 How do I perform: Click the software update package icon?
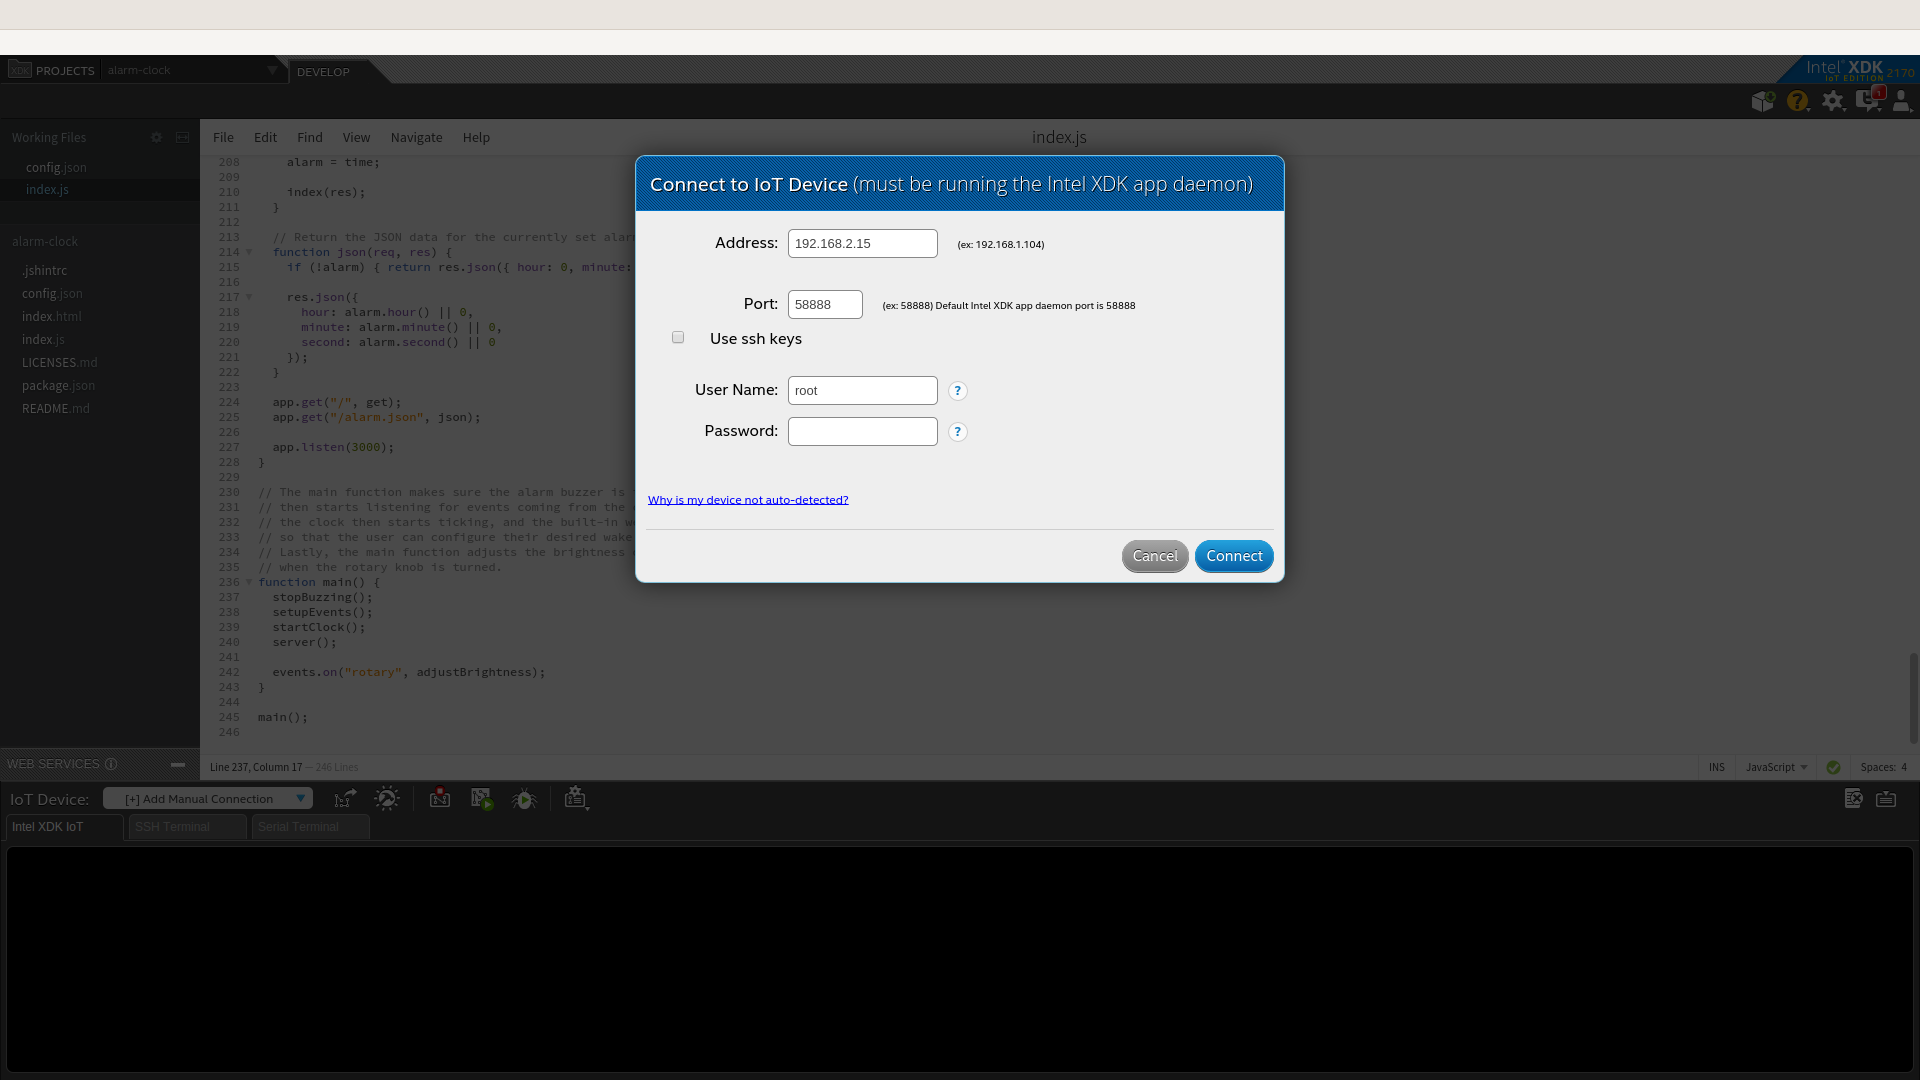1763,101
